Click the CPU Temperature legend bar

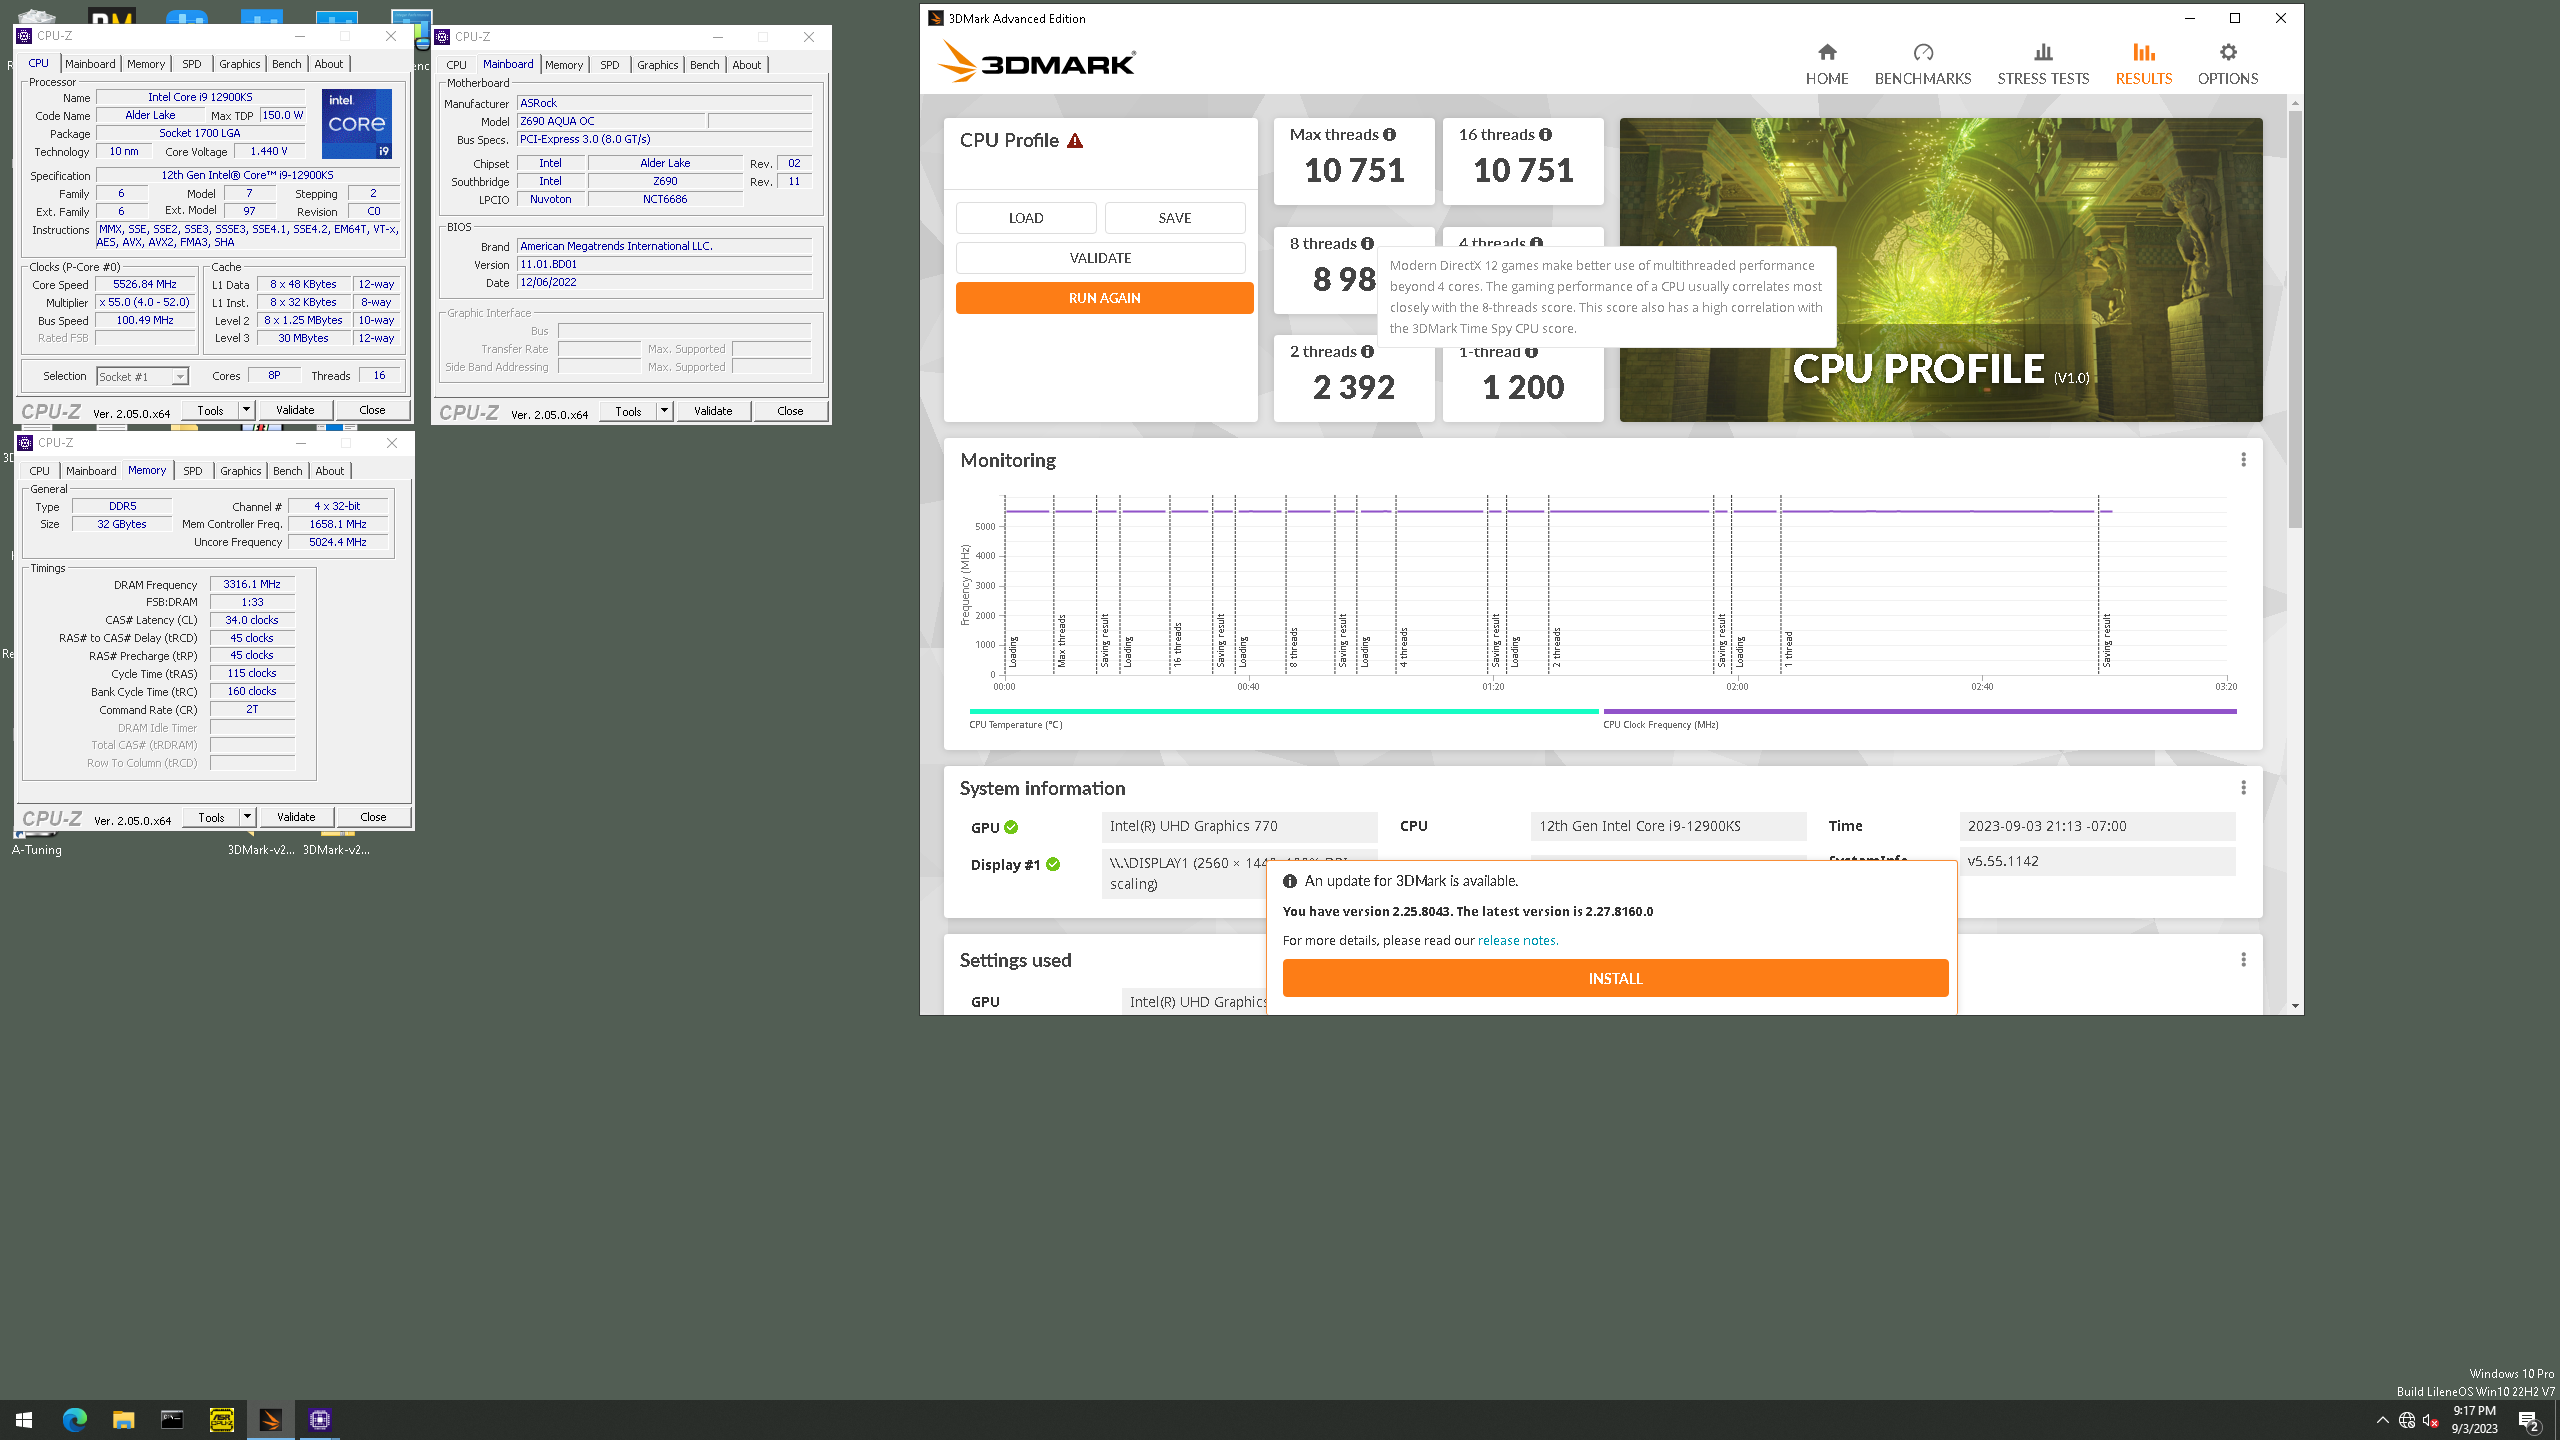tap(1284, 711)
